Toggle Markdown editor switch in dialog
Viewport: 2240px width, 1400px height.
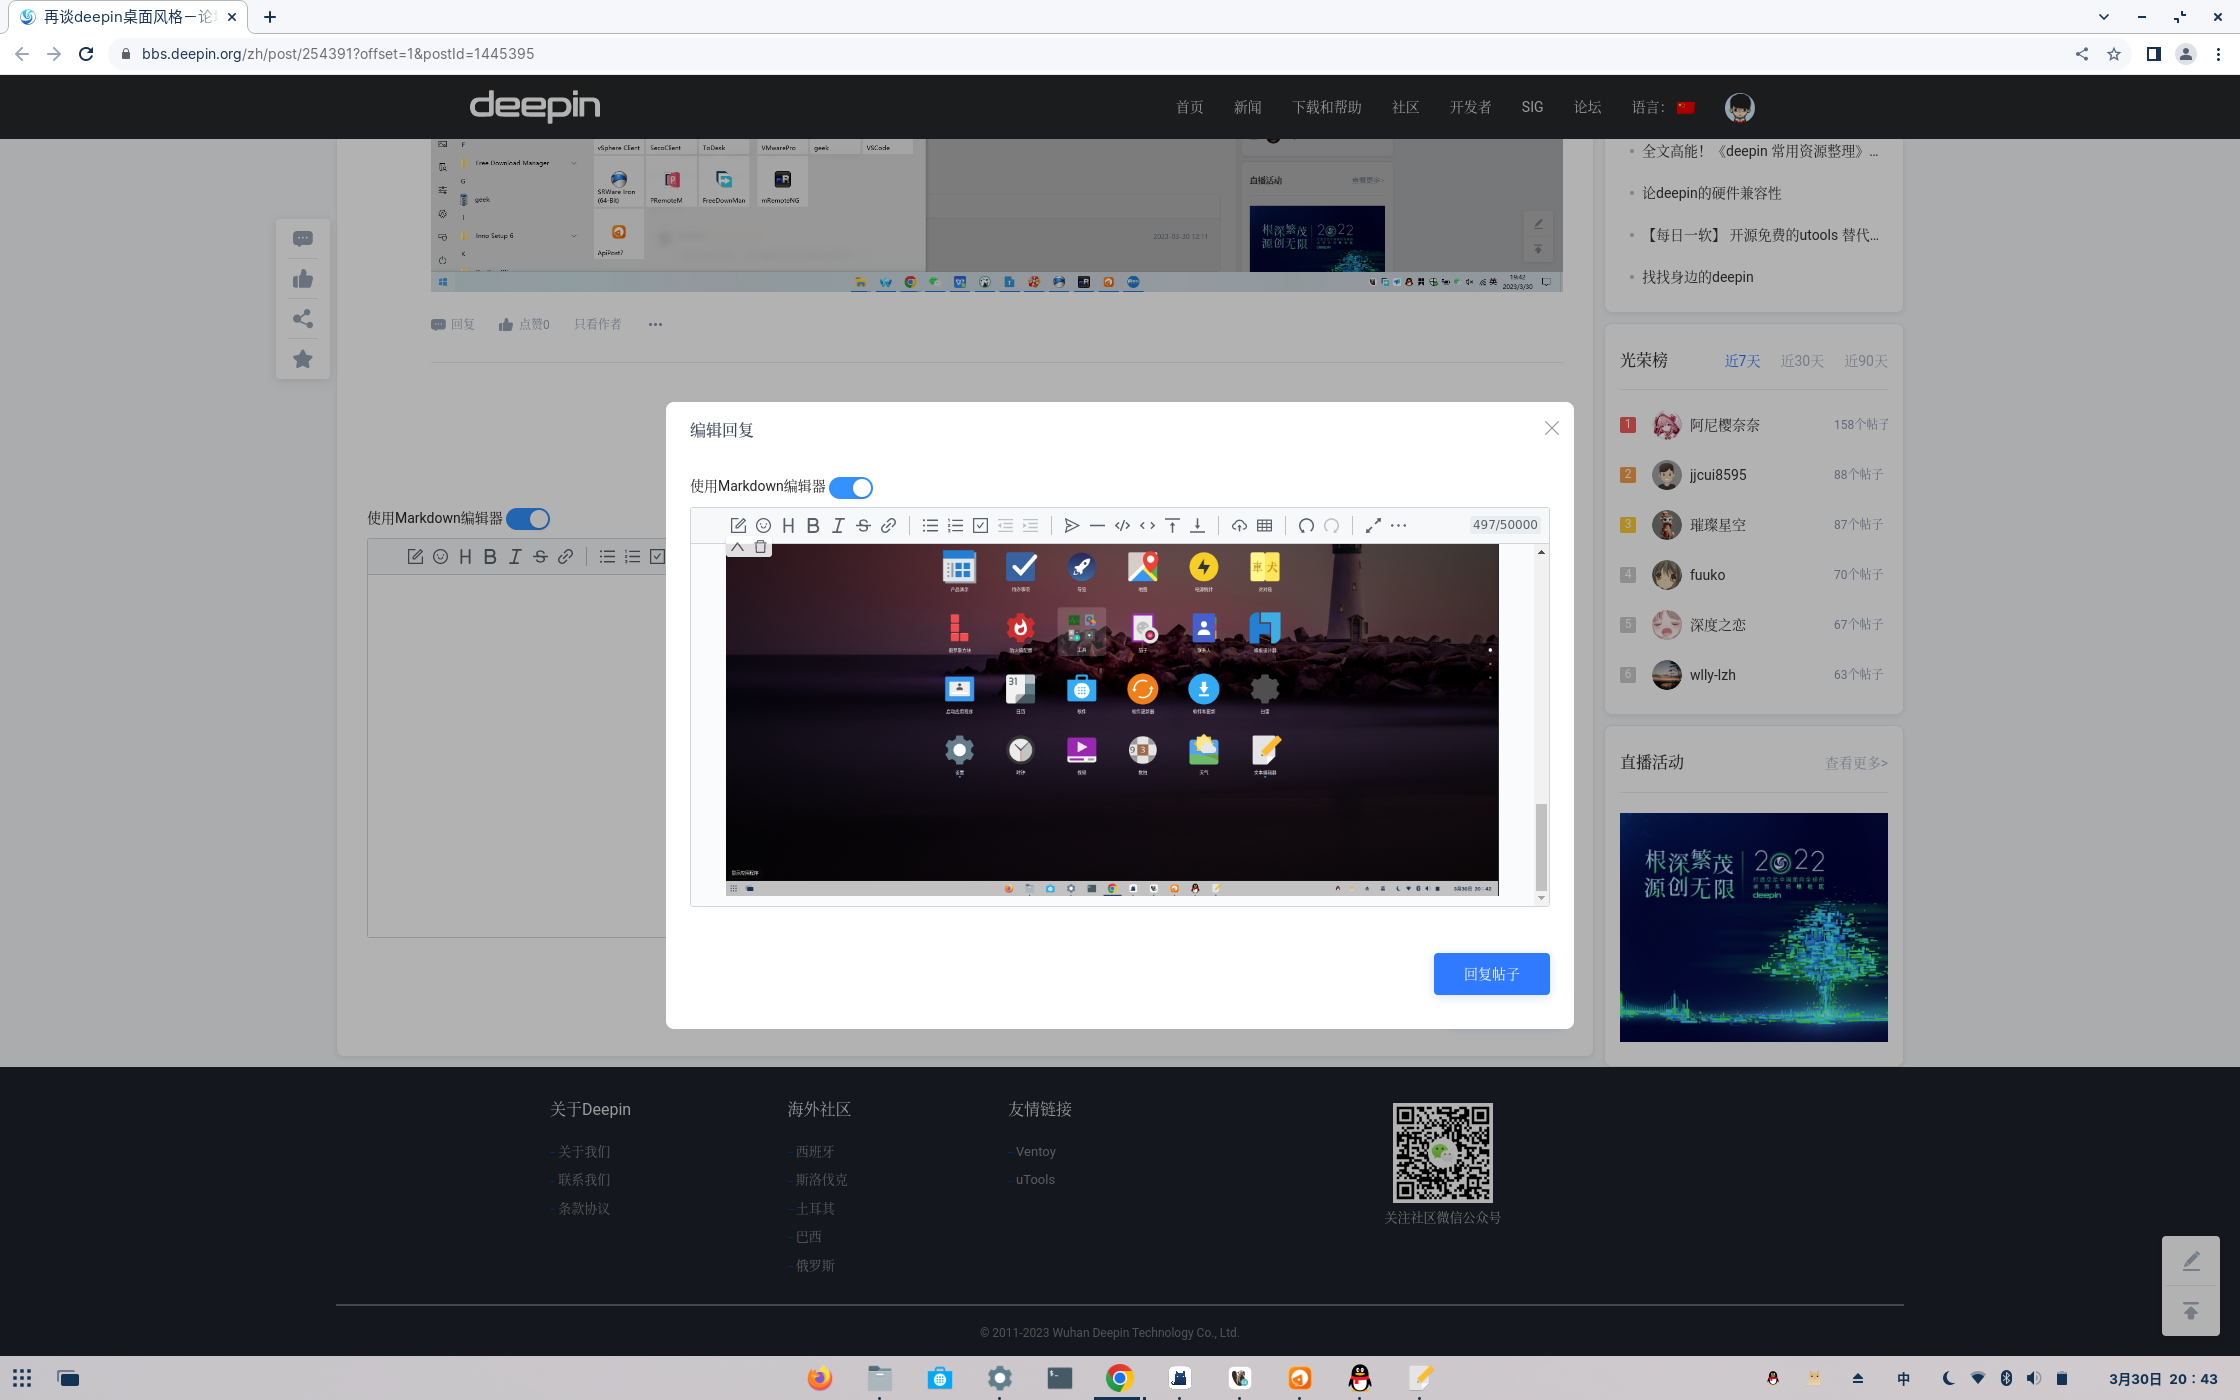tap(851, 488)
